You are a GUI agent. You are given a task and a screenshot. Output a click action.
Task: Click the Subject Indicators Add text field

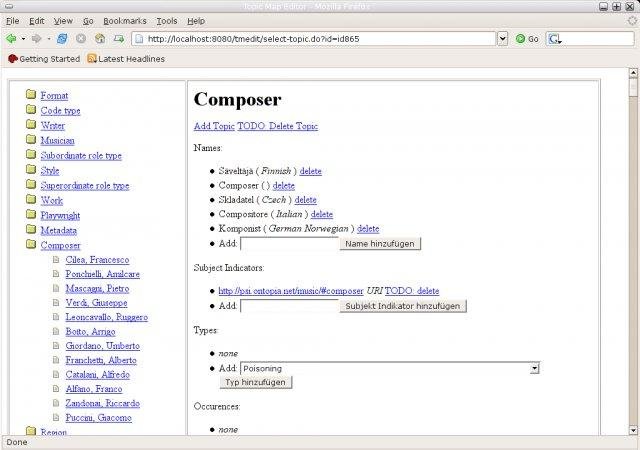pyautogui.click(x=288, y=306)
